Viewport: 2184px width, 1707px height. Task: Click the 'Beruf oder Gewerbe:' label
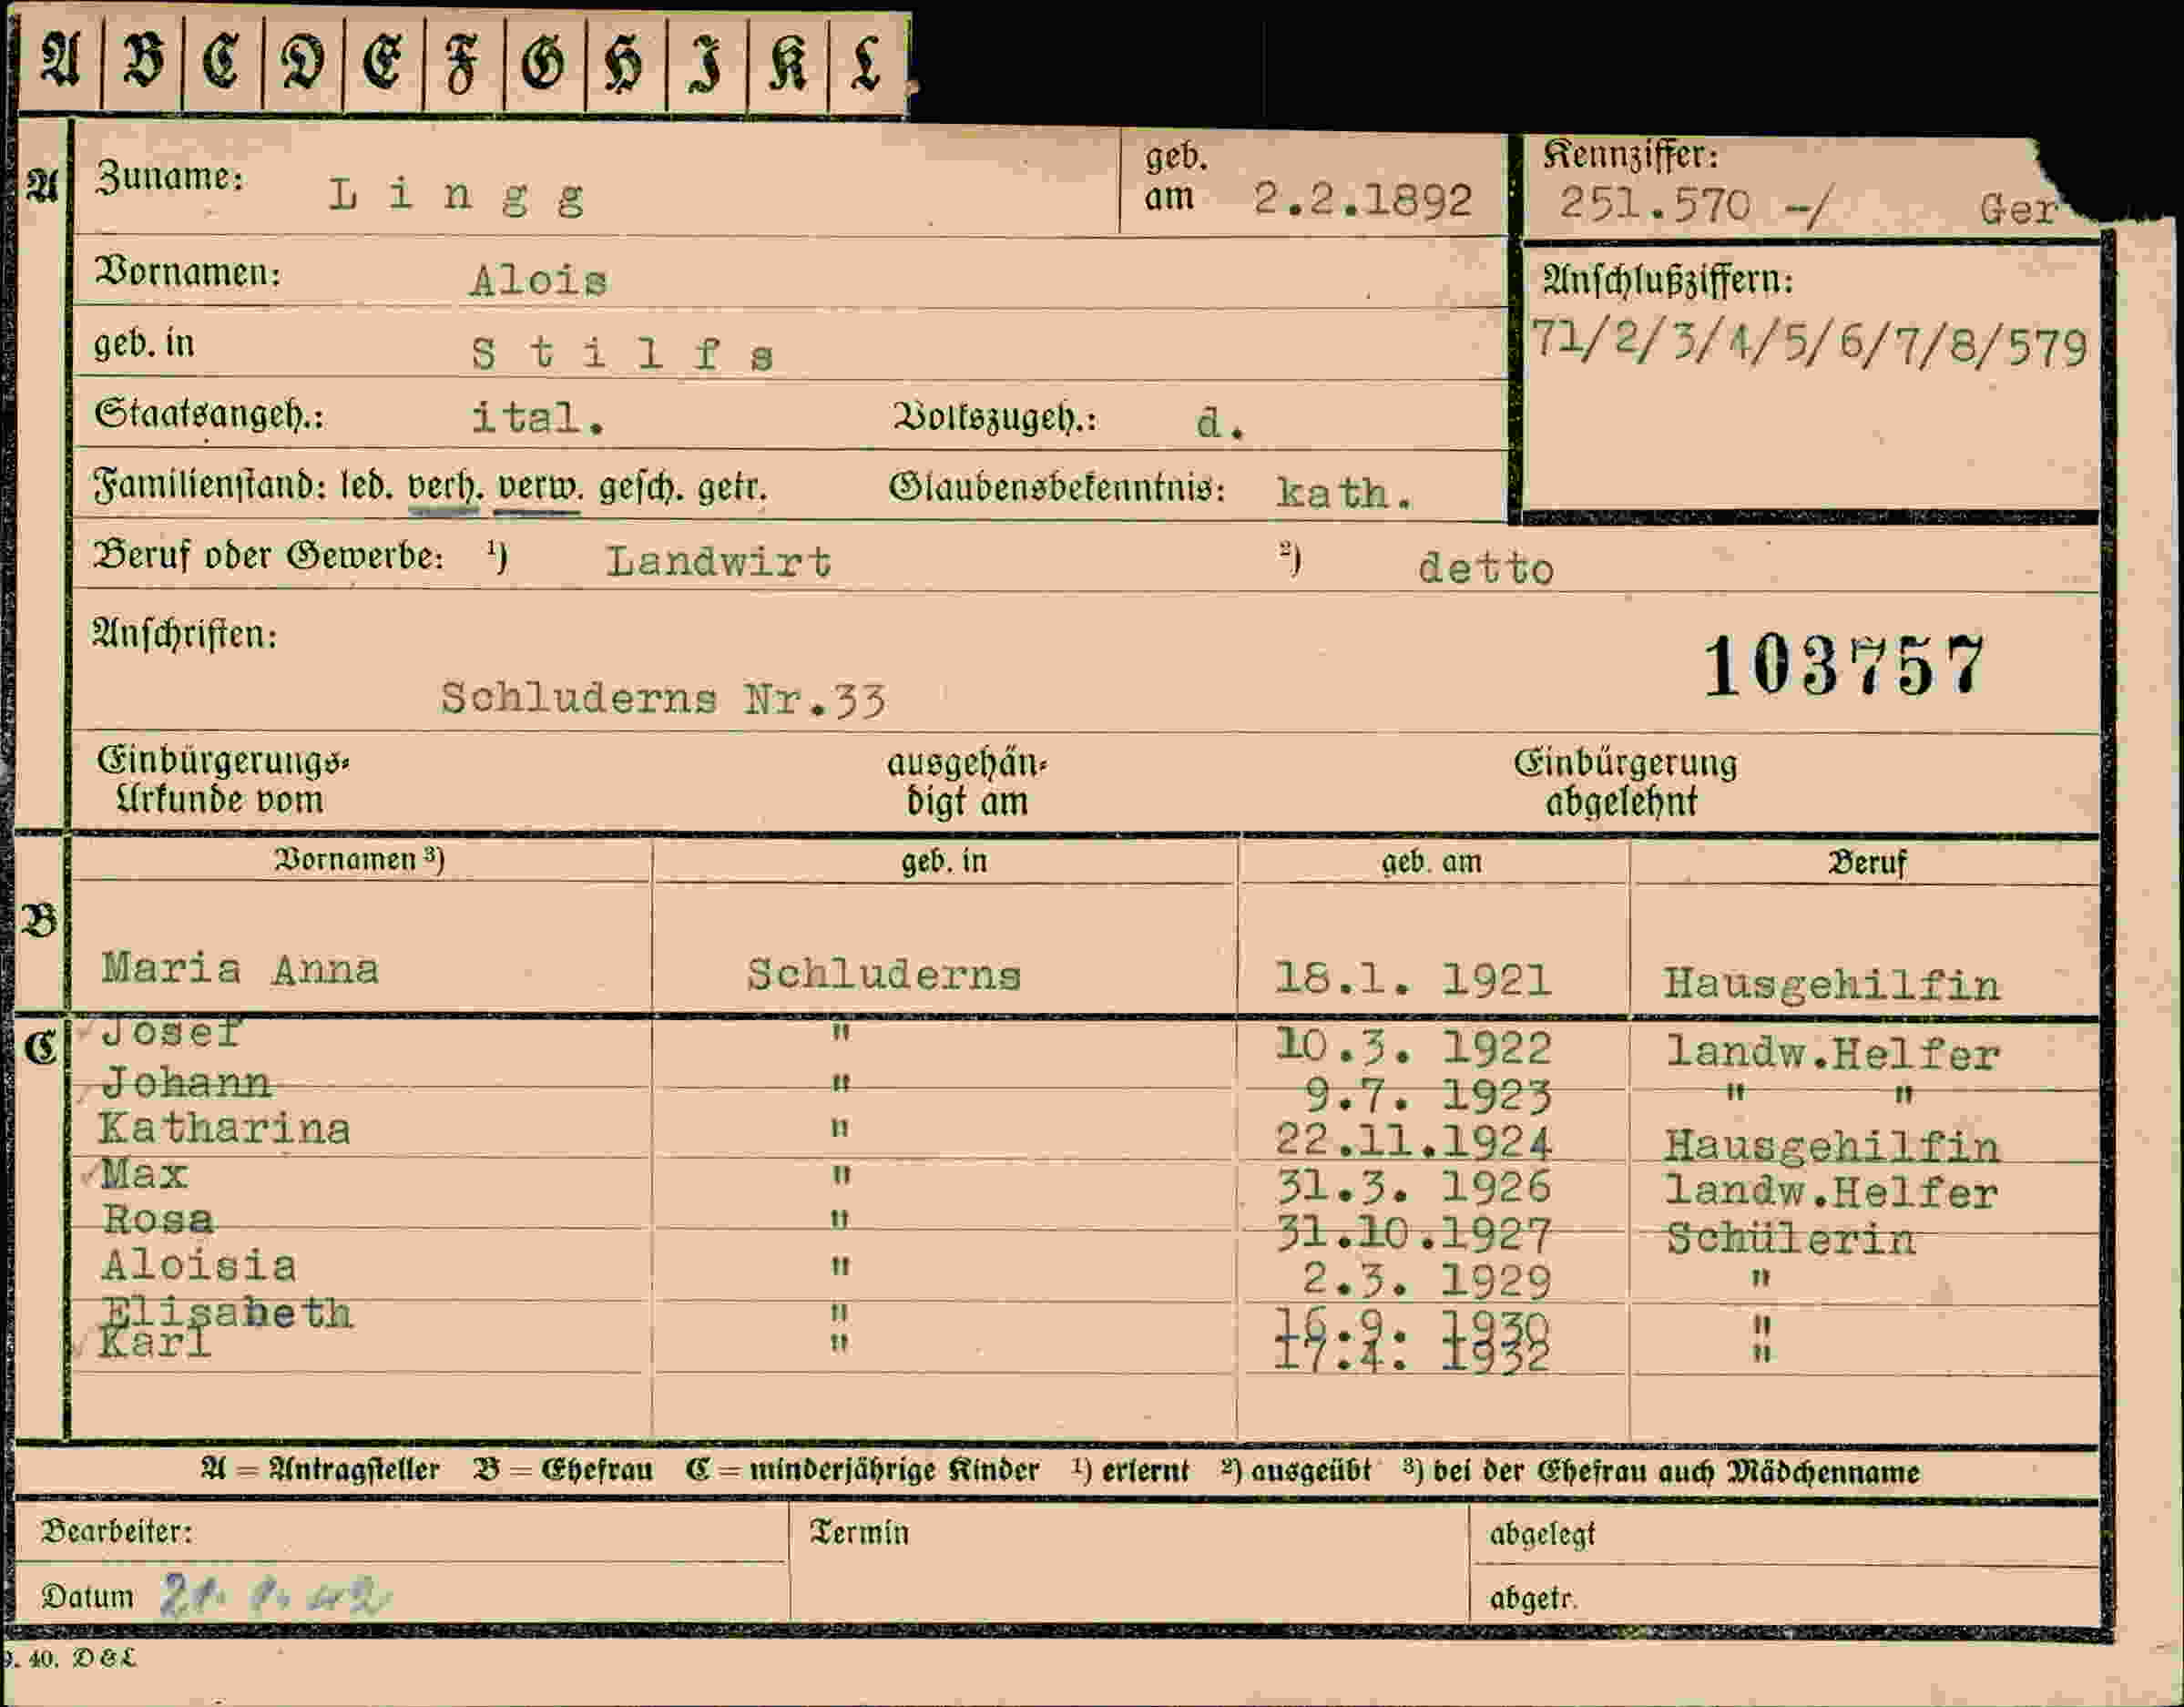(x=268, y=555)
